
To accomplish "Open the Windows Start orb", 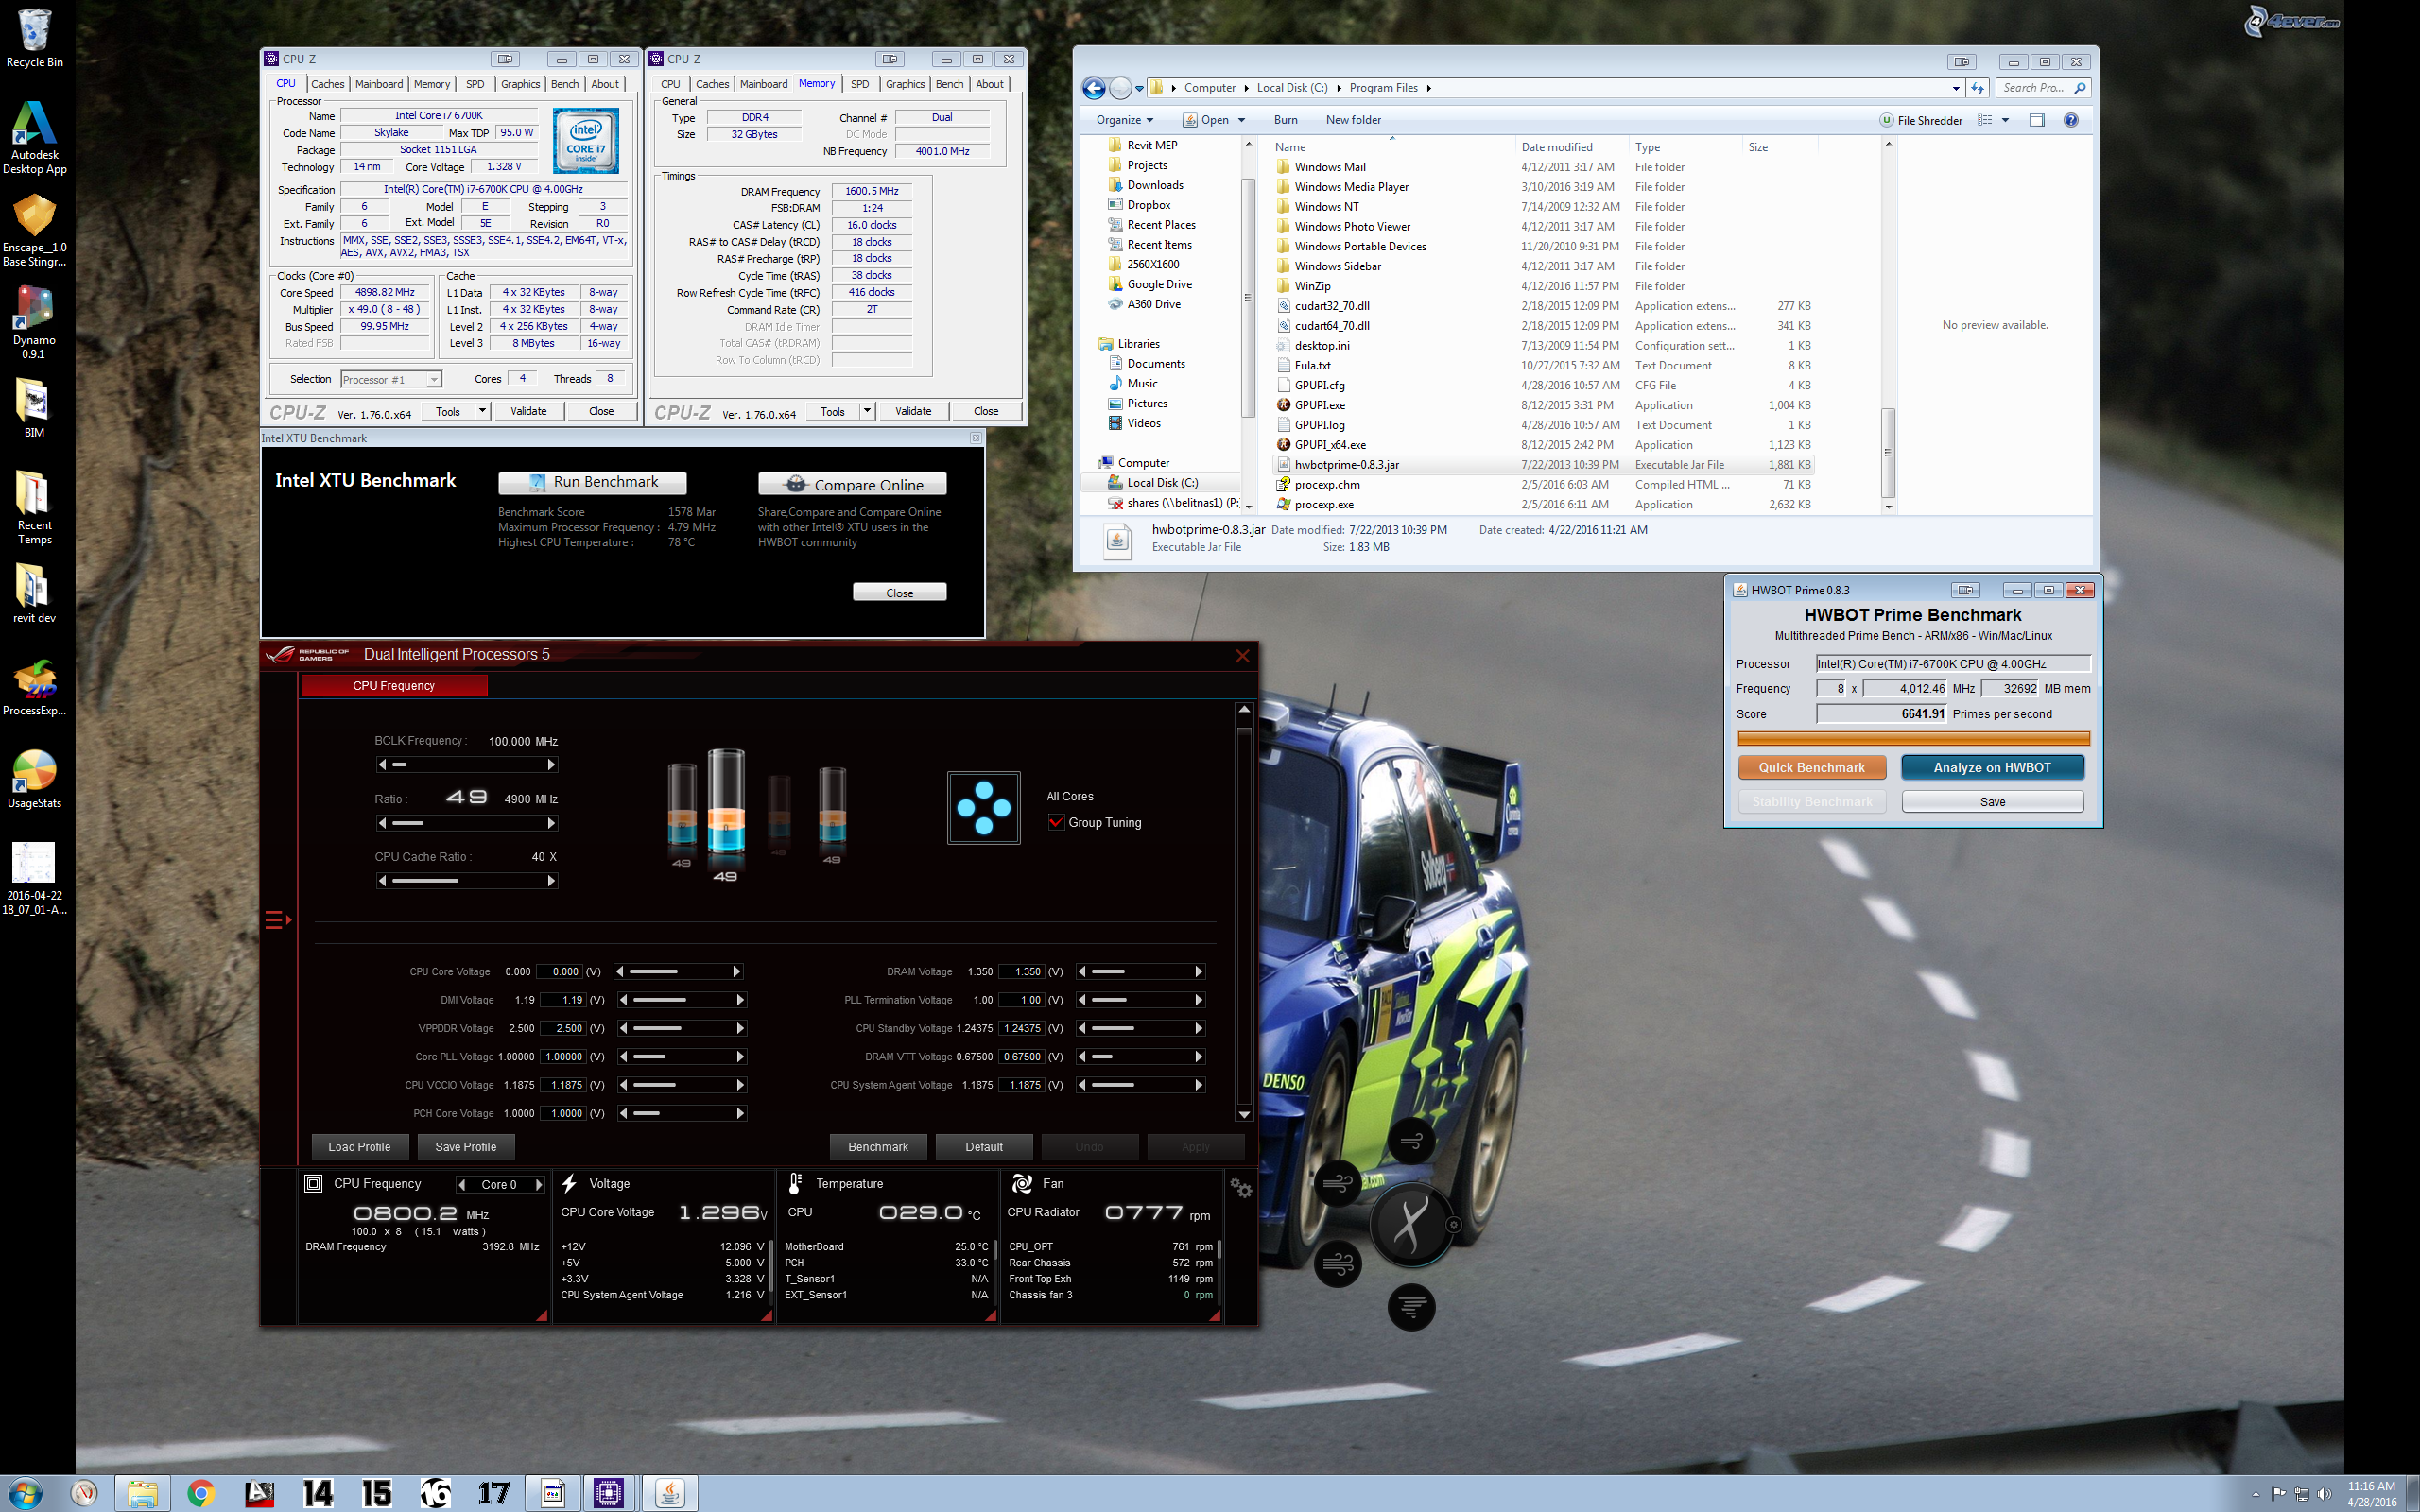I will click(x=26, y=1493).
